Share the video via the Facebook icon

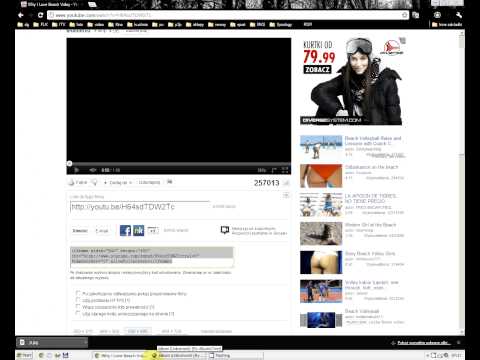pyautogui.click(x=125, y=230)
